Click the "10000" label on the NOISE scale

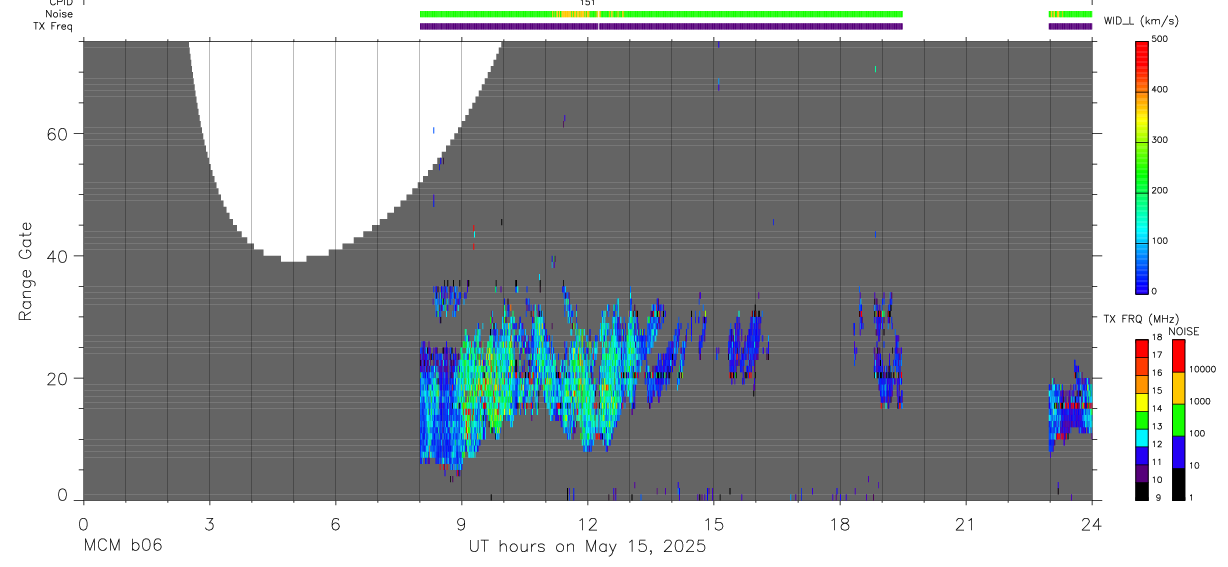(x=1203, y=369)
